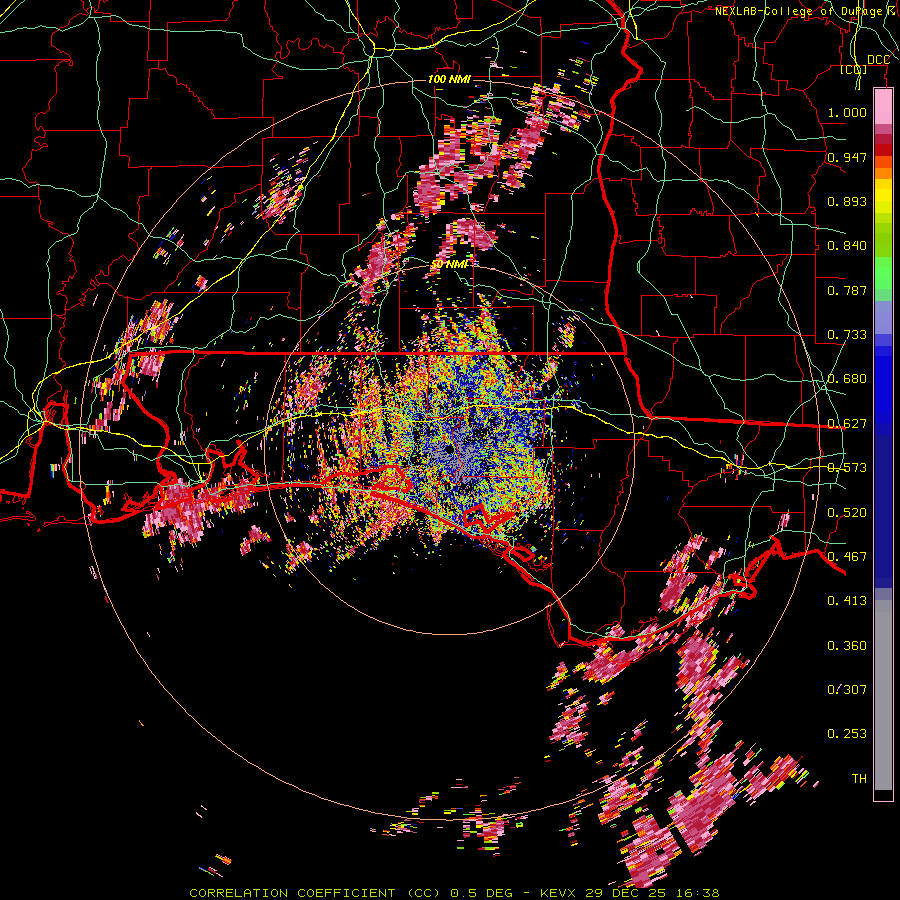Click the black radar site dot

(449, 449)
